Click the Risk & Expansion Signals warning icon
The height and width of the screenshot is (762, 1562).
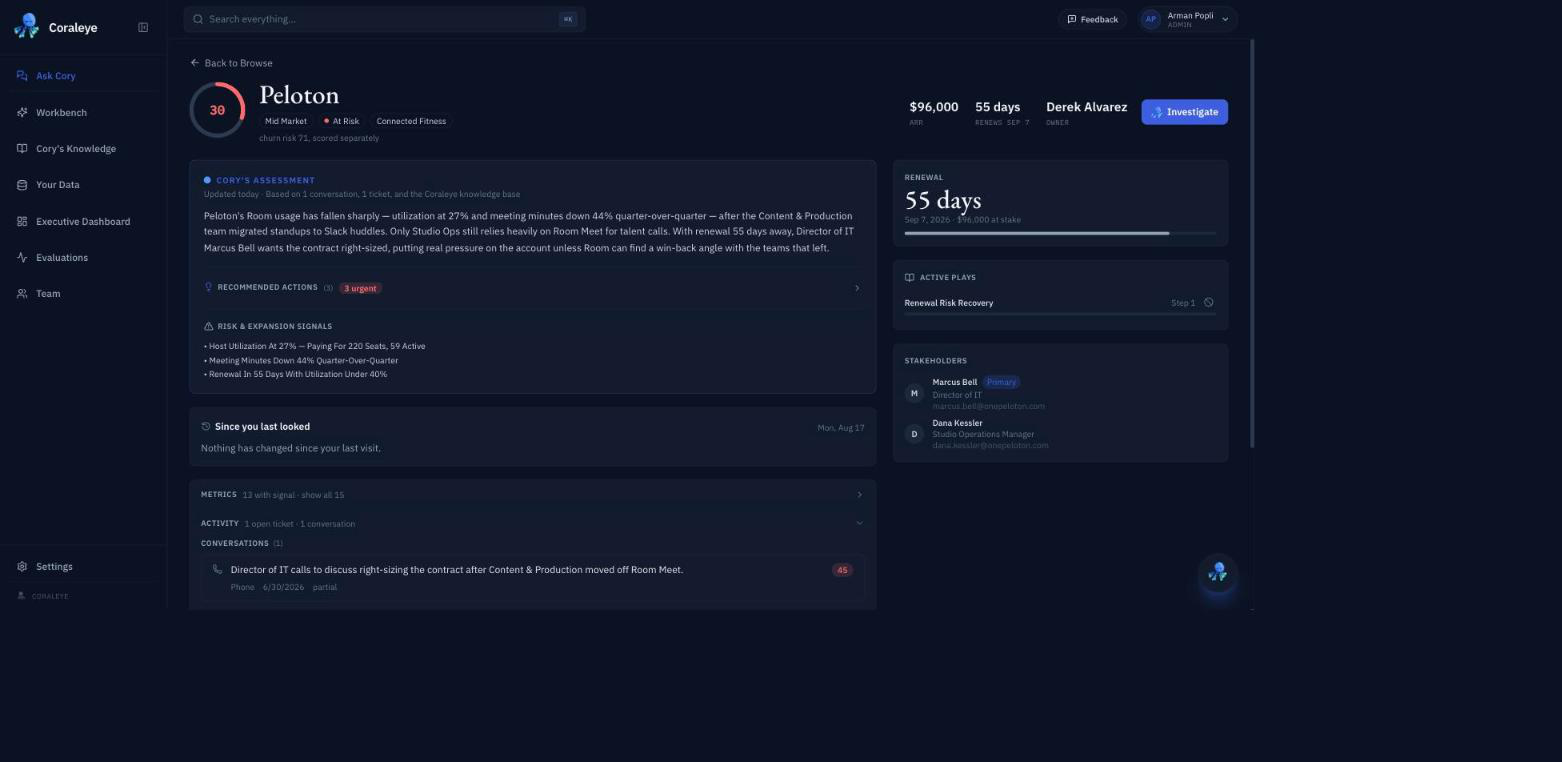click(208, 326)
